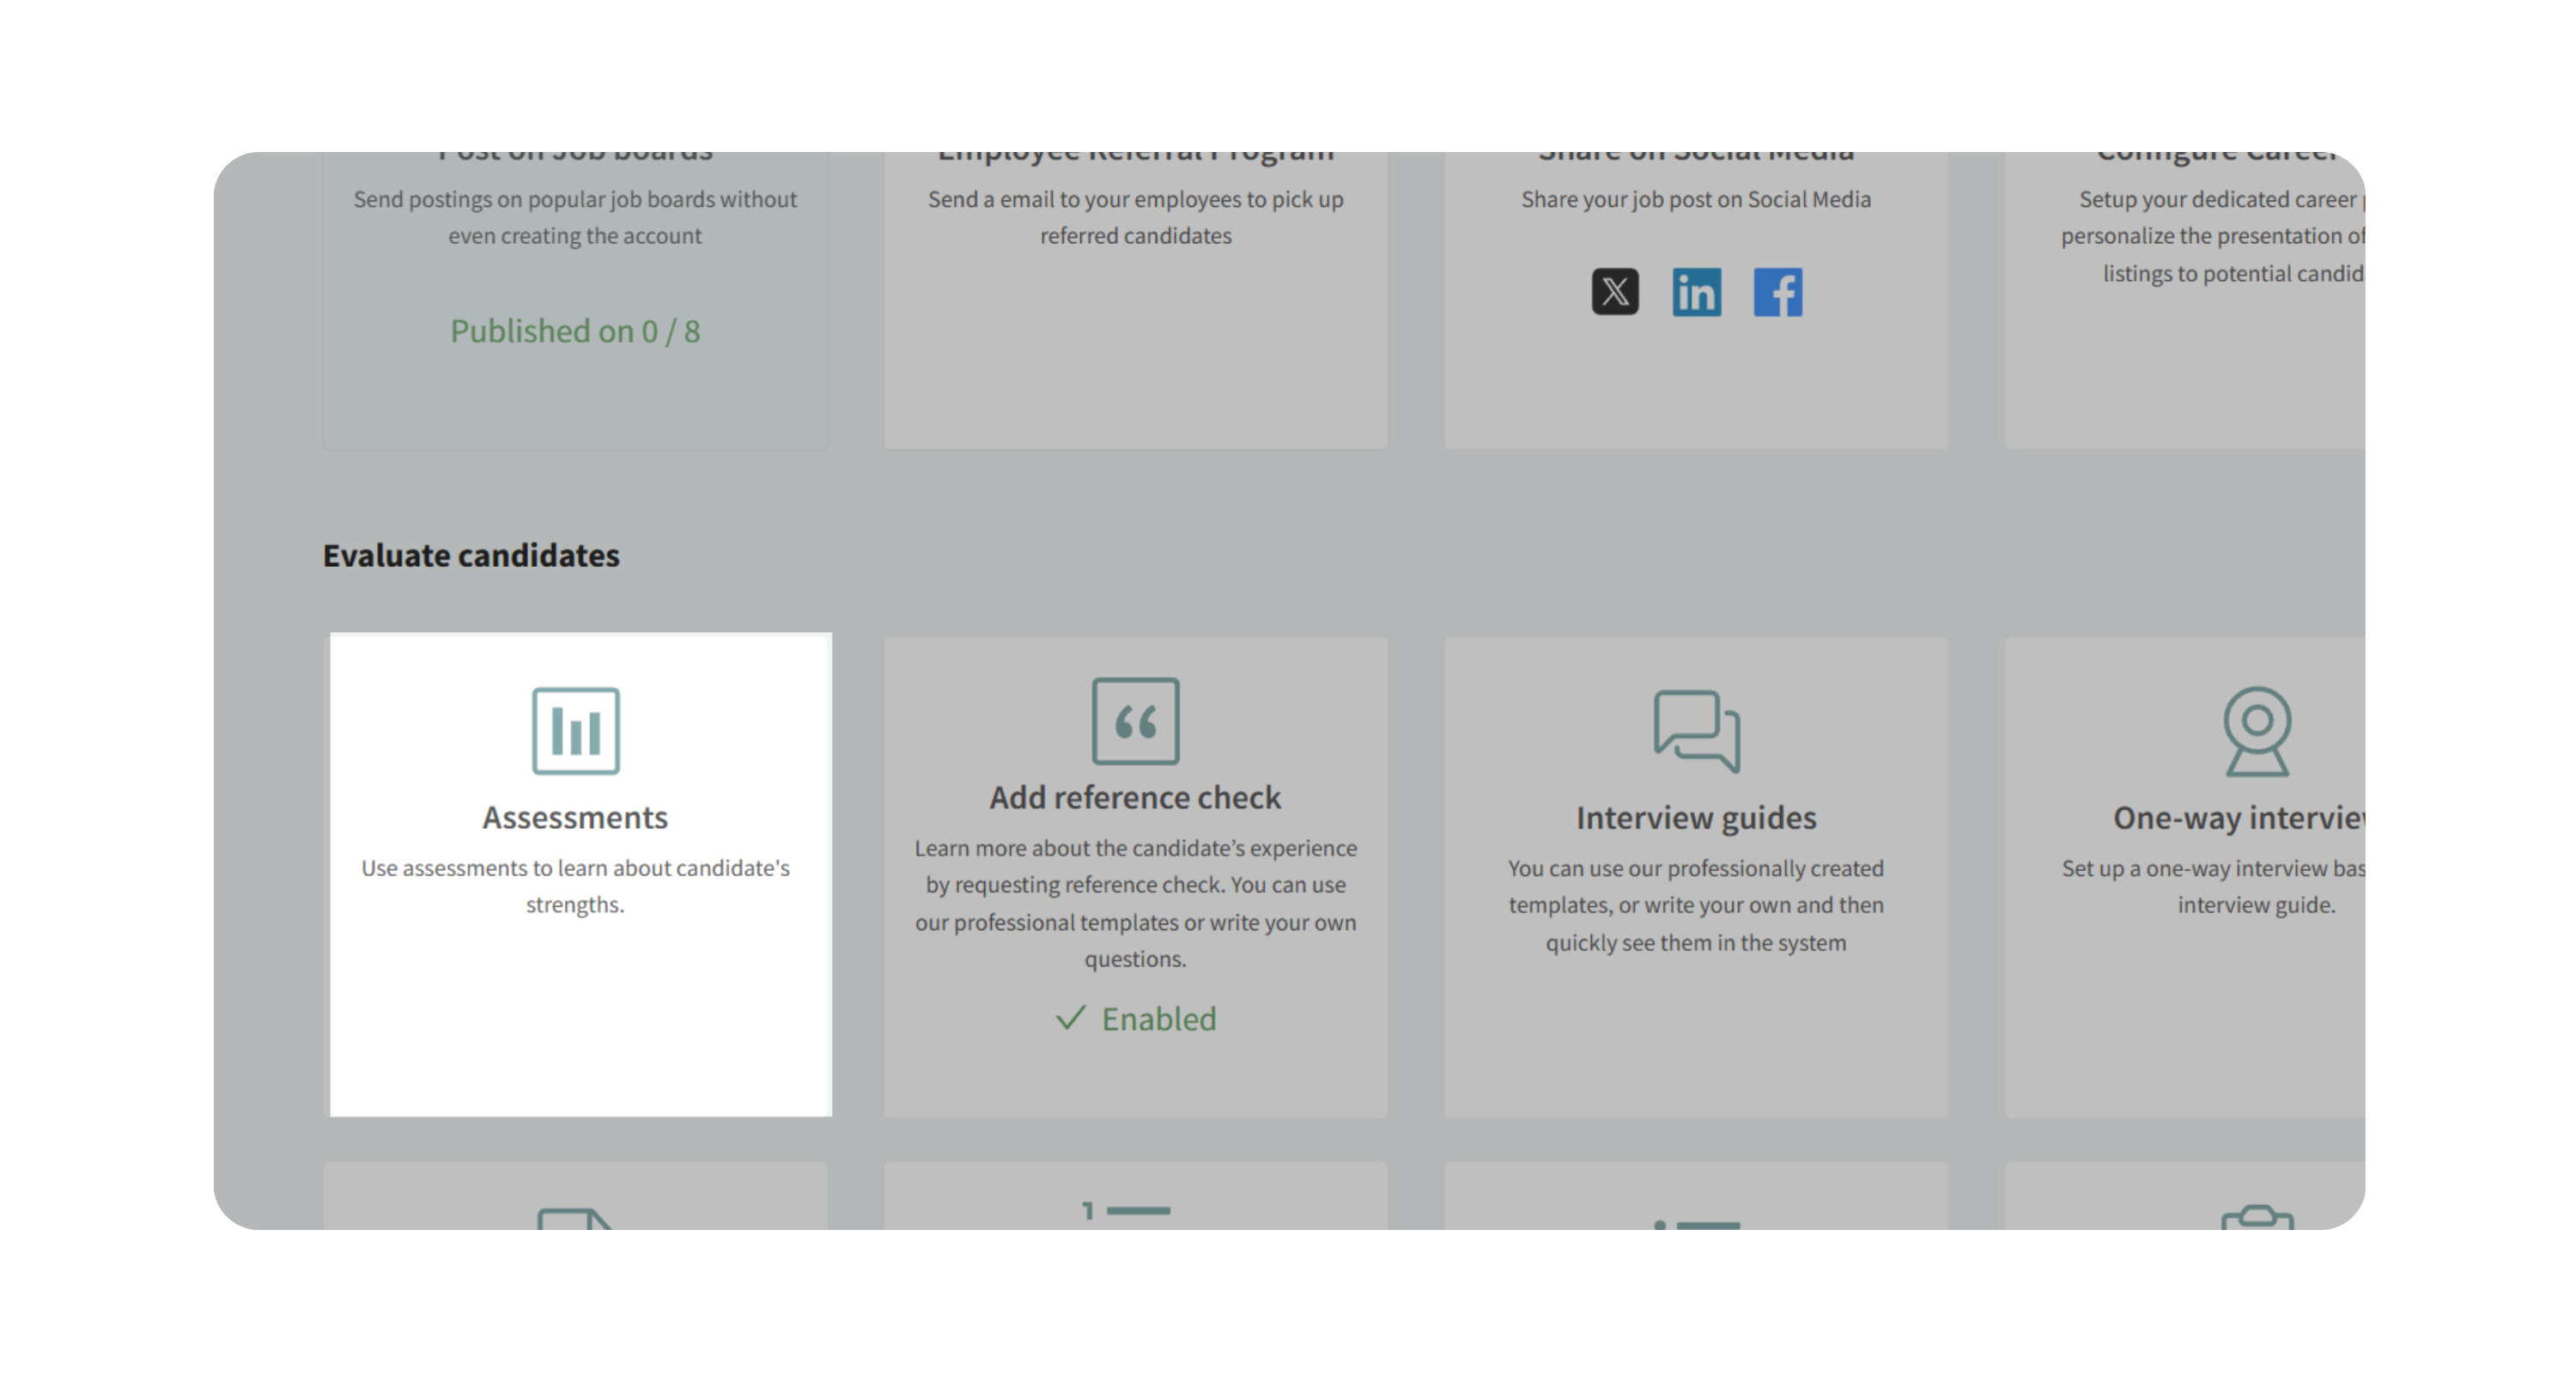The width and height of the screenshot is (2576, 1382).
Task: Click the Assessments card description text
Action: (x=575, y=886)
